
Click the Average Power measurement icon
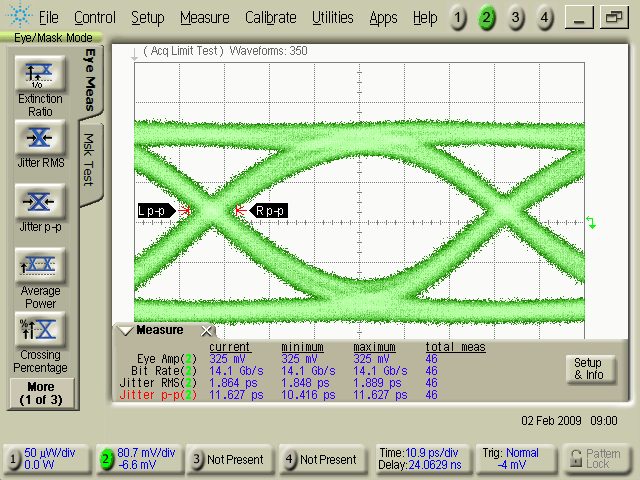click(40, 264)
